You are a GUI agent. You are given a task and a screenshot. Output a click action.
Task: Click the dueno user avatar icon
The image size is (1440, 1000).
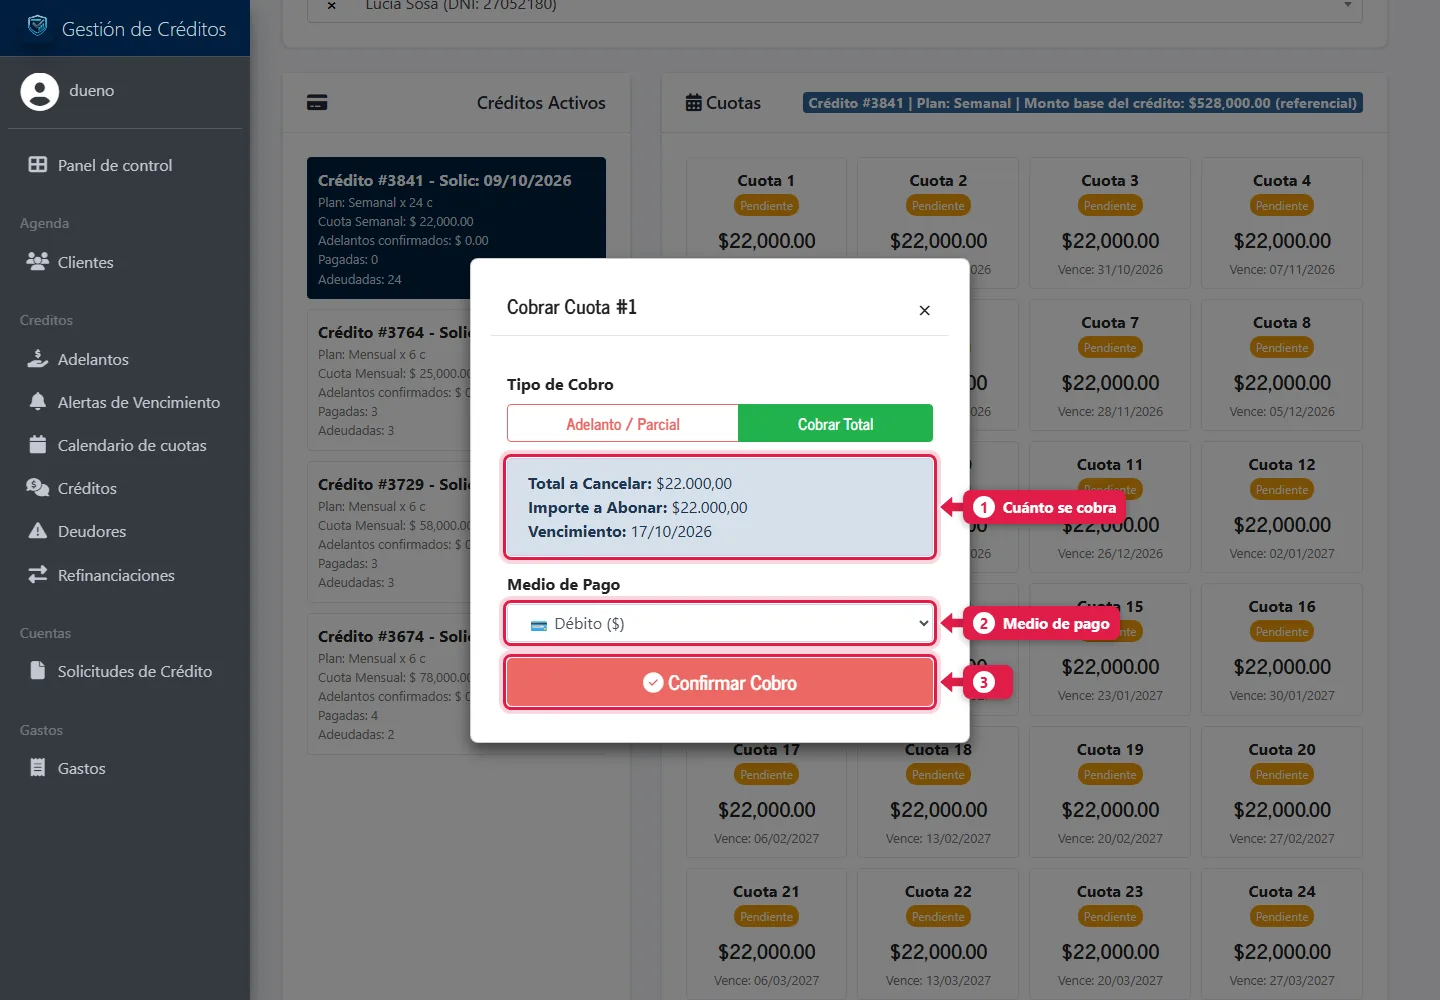click(x=40, y=91)
